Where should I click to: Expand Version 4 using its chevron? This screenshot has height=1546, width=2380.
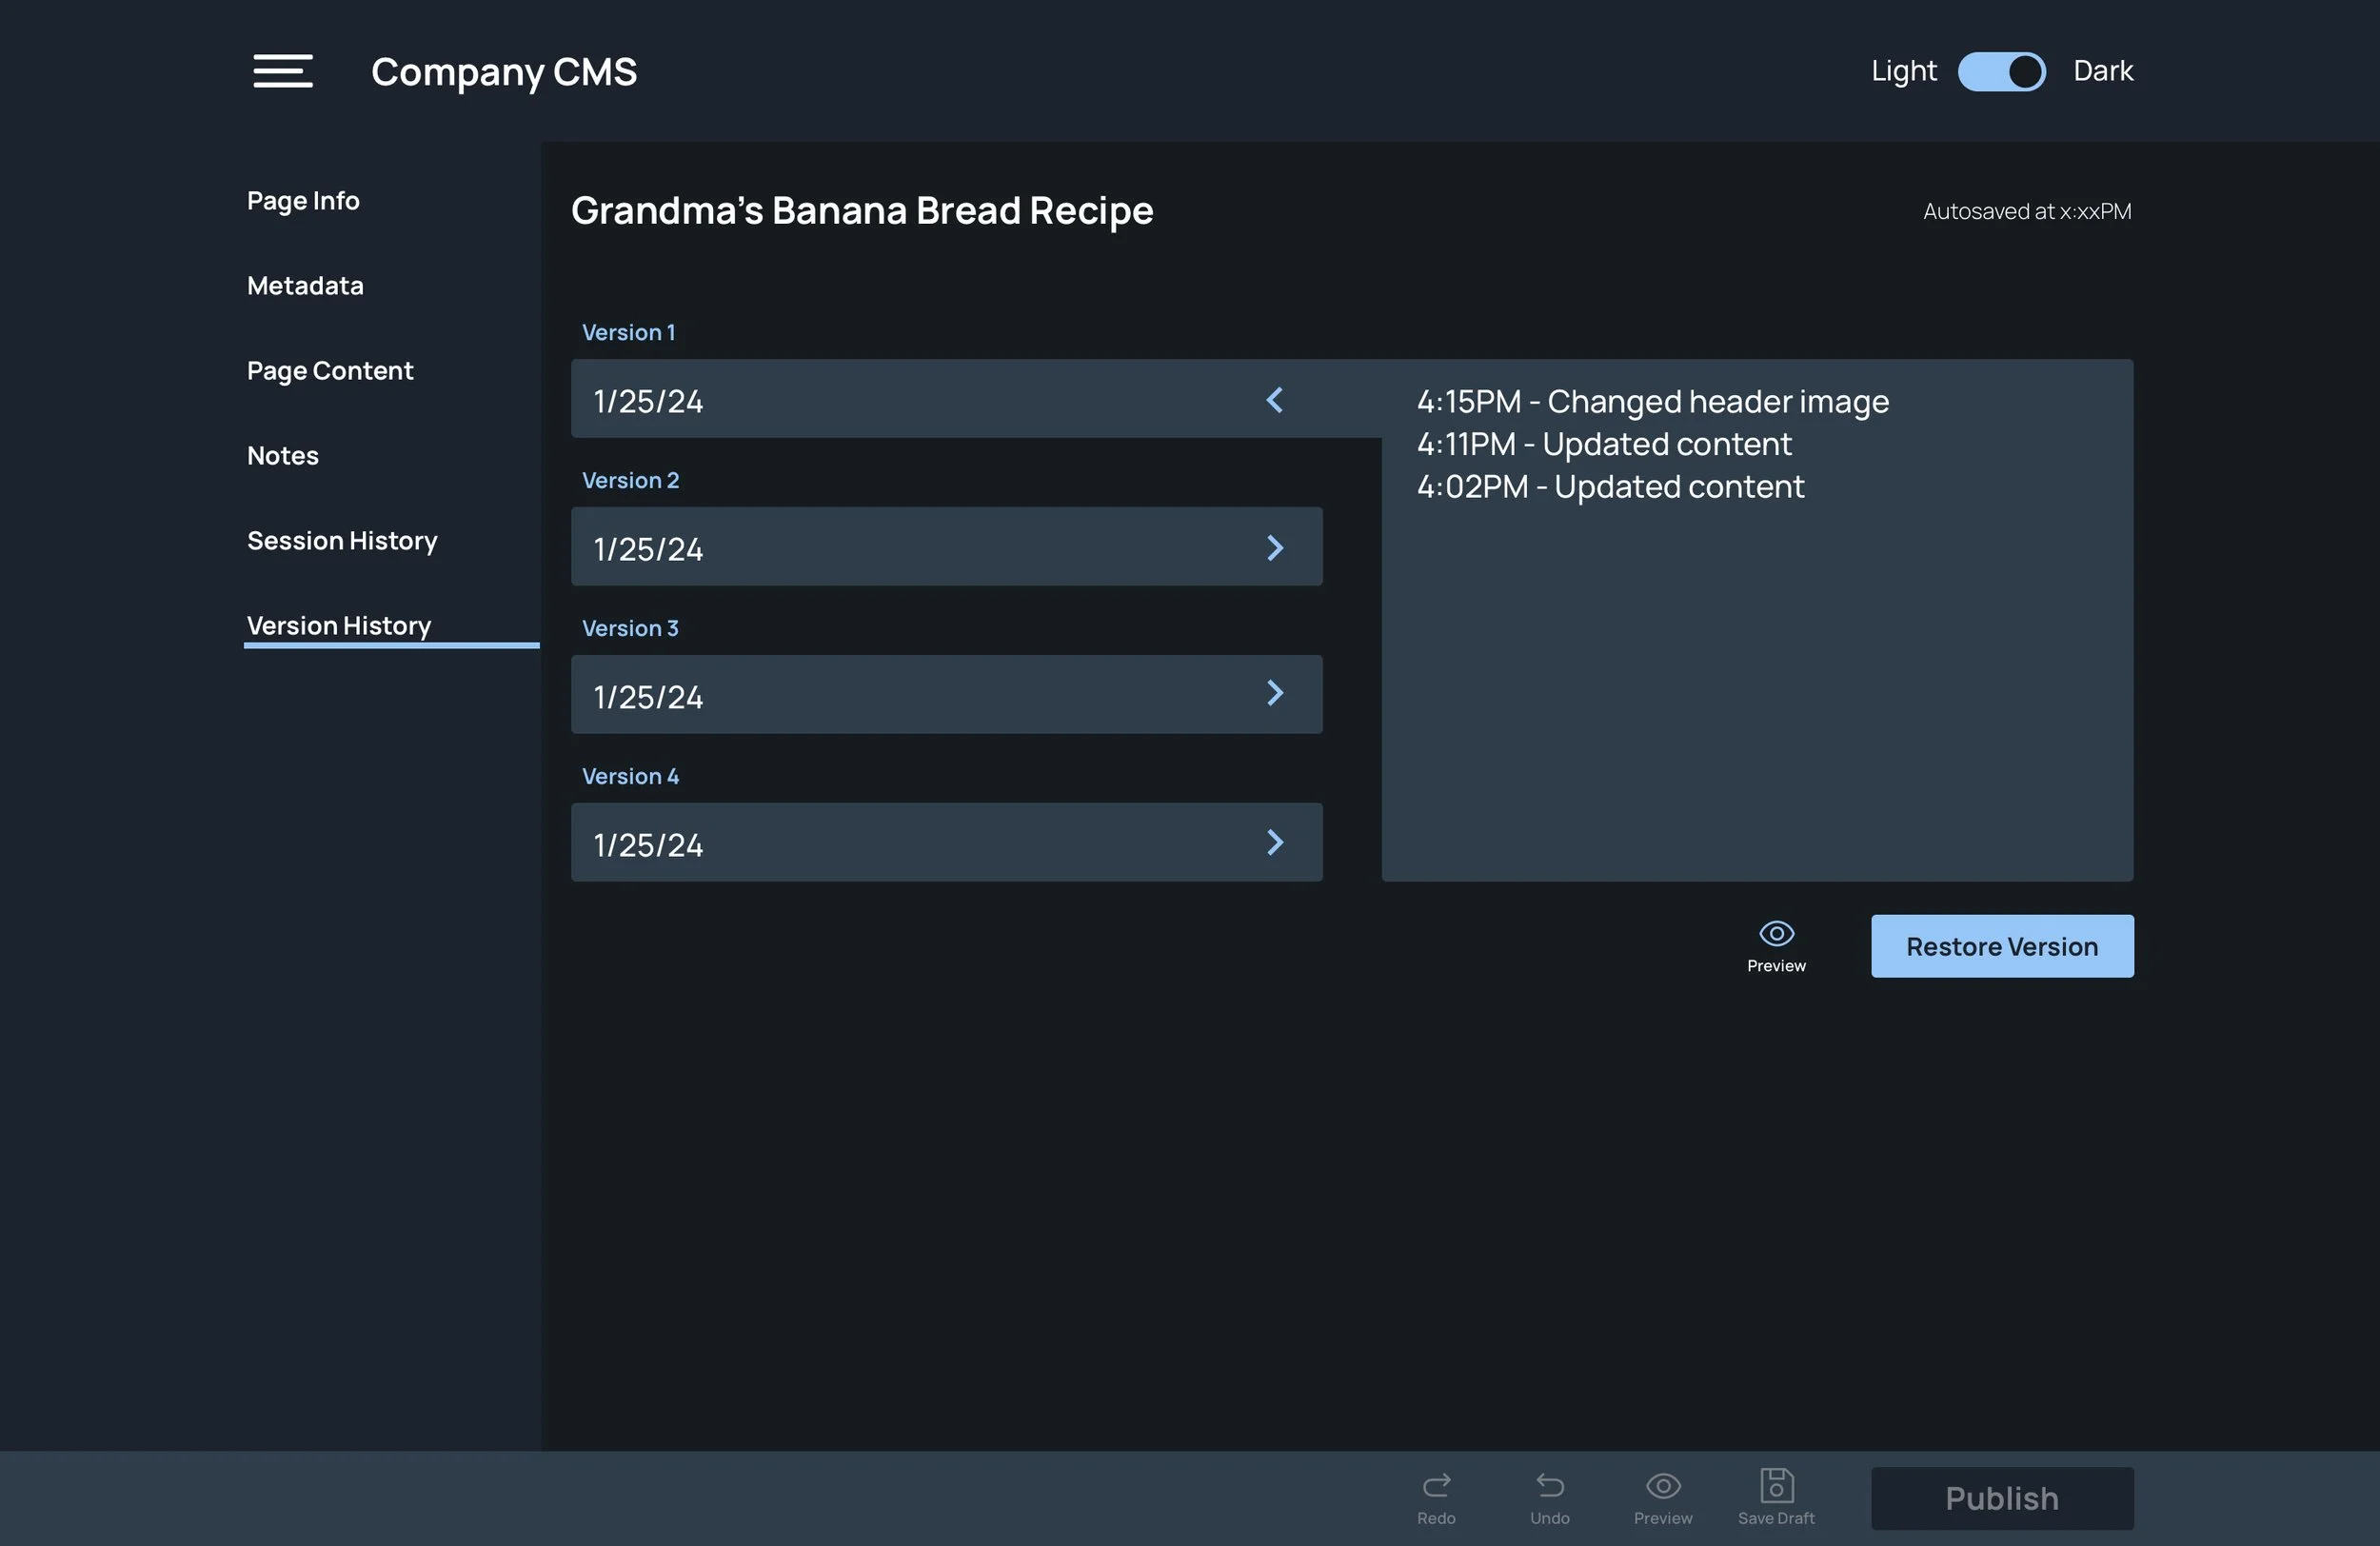[x=1274, y=842]
